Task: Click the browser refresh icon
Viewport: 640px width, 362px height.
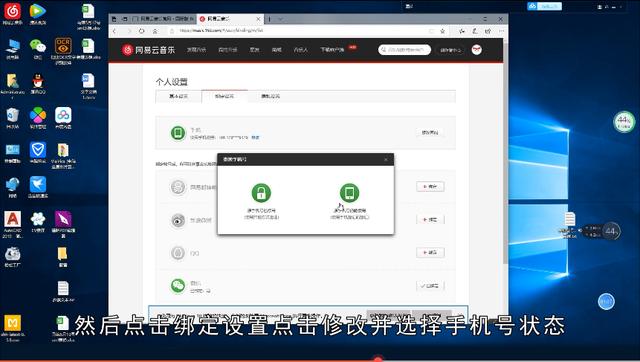Action: (142, 31)
